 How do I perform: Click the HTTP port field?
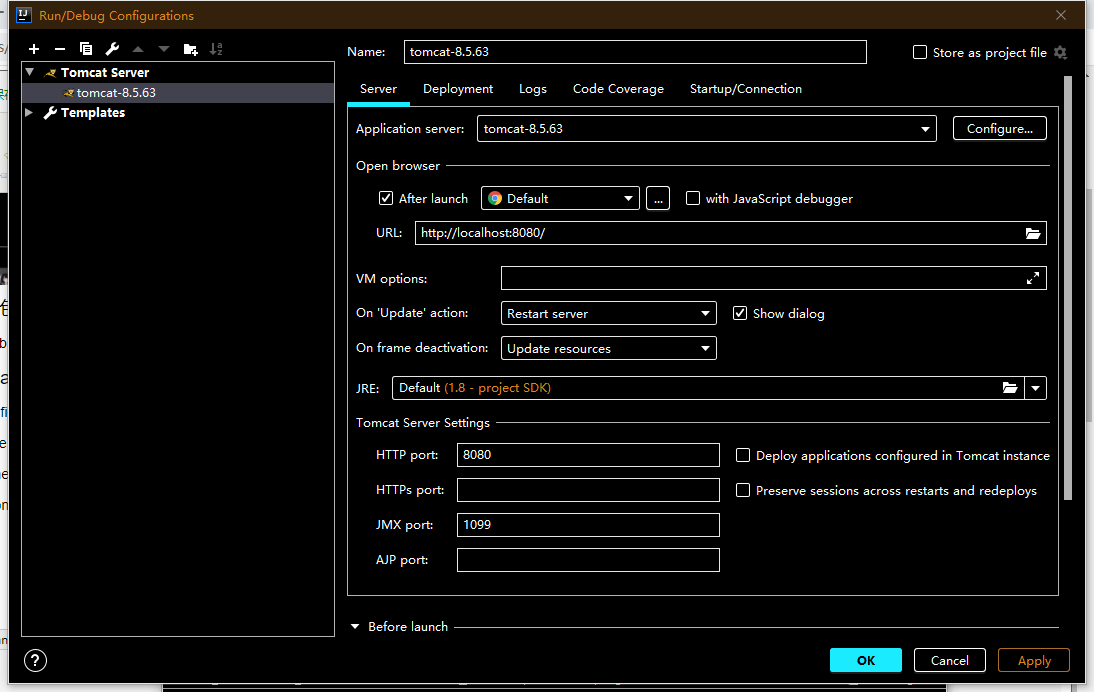tap(588, 455)
